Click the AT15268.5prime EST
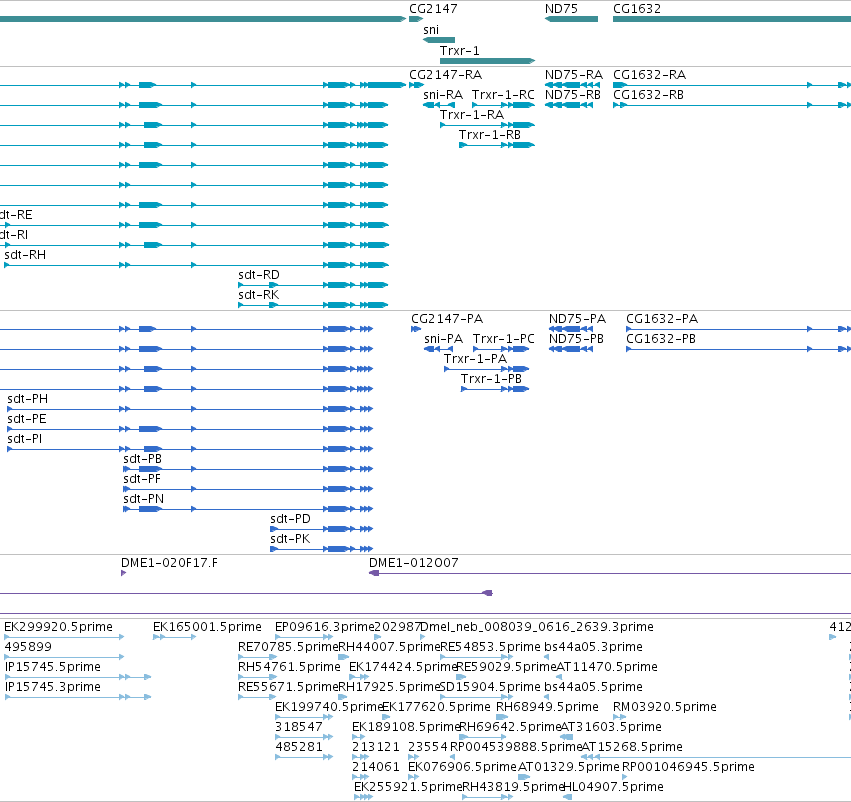Viewport: 851px width, 802px height. pyautogui.click(x=716, y=757)
